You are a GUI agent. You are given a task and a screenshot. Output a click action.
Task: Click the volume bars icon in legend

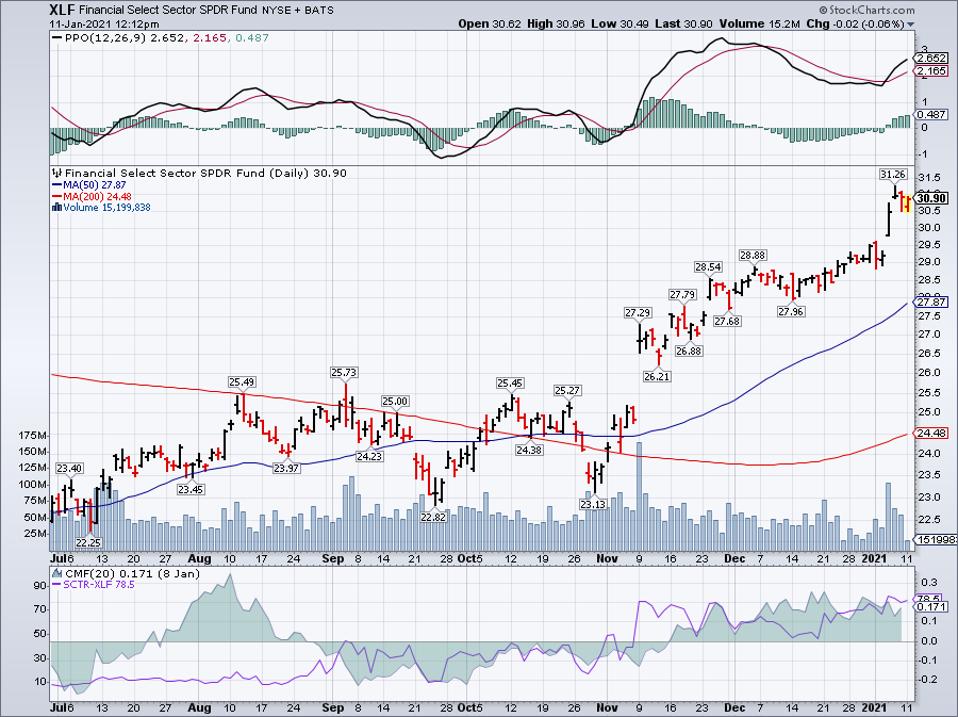[x=57, y=208]
